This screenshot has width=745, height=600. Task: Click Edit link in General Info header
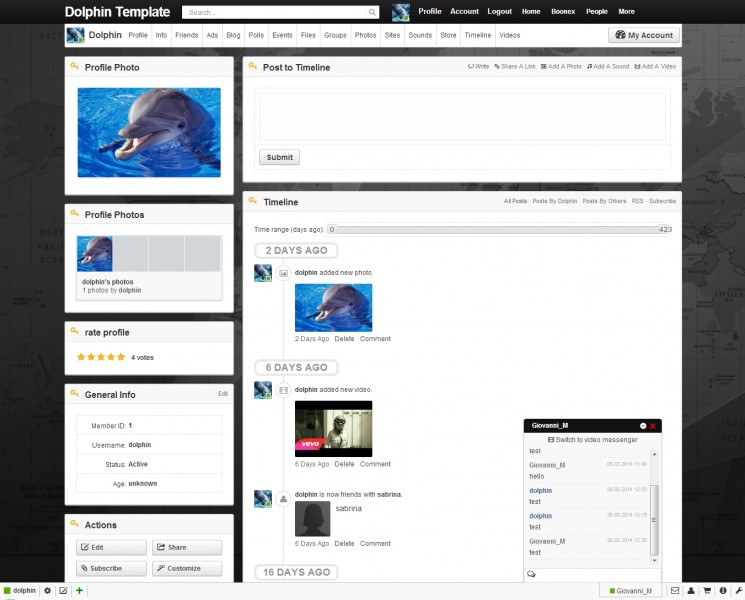(x=223, y=394)
